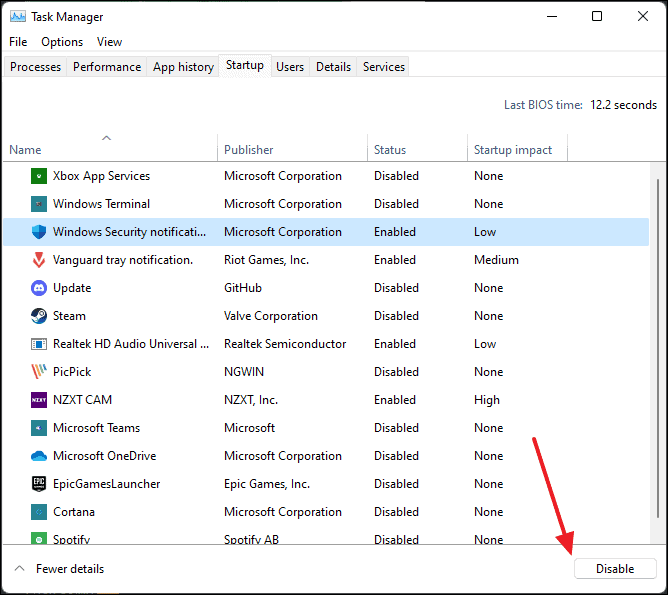
Task: Select the NZXT CAM entry name
Action: [x=82, y=400]
